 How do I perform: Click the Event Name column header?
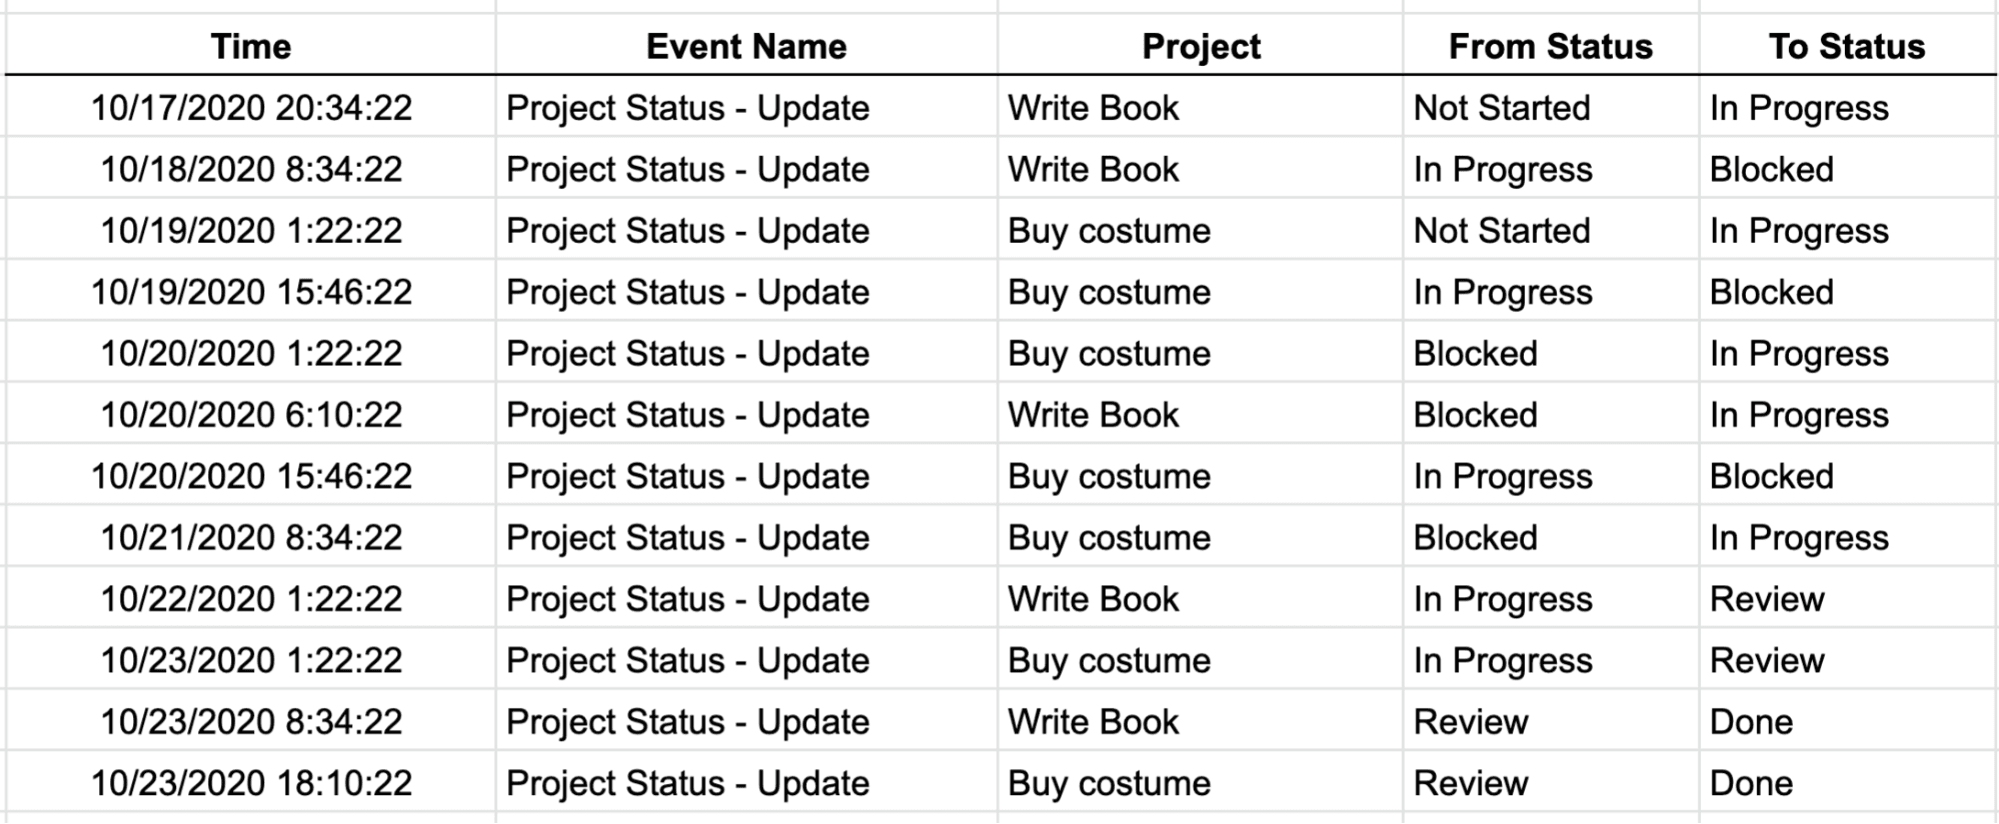[x=746, y=46]
